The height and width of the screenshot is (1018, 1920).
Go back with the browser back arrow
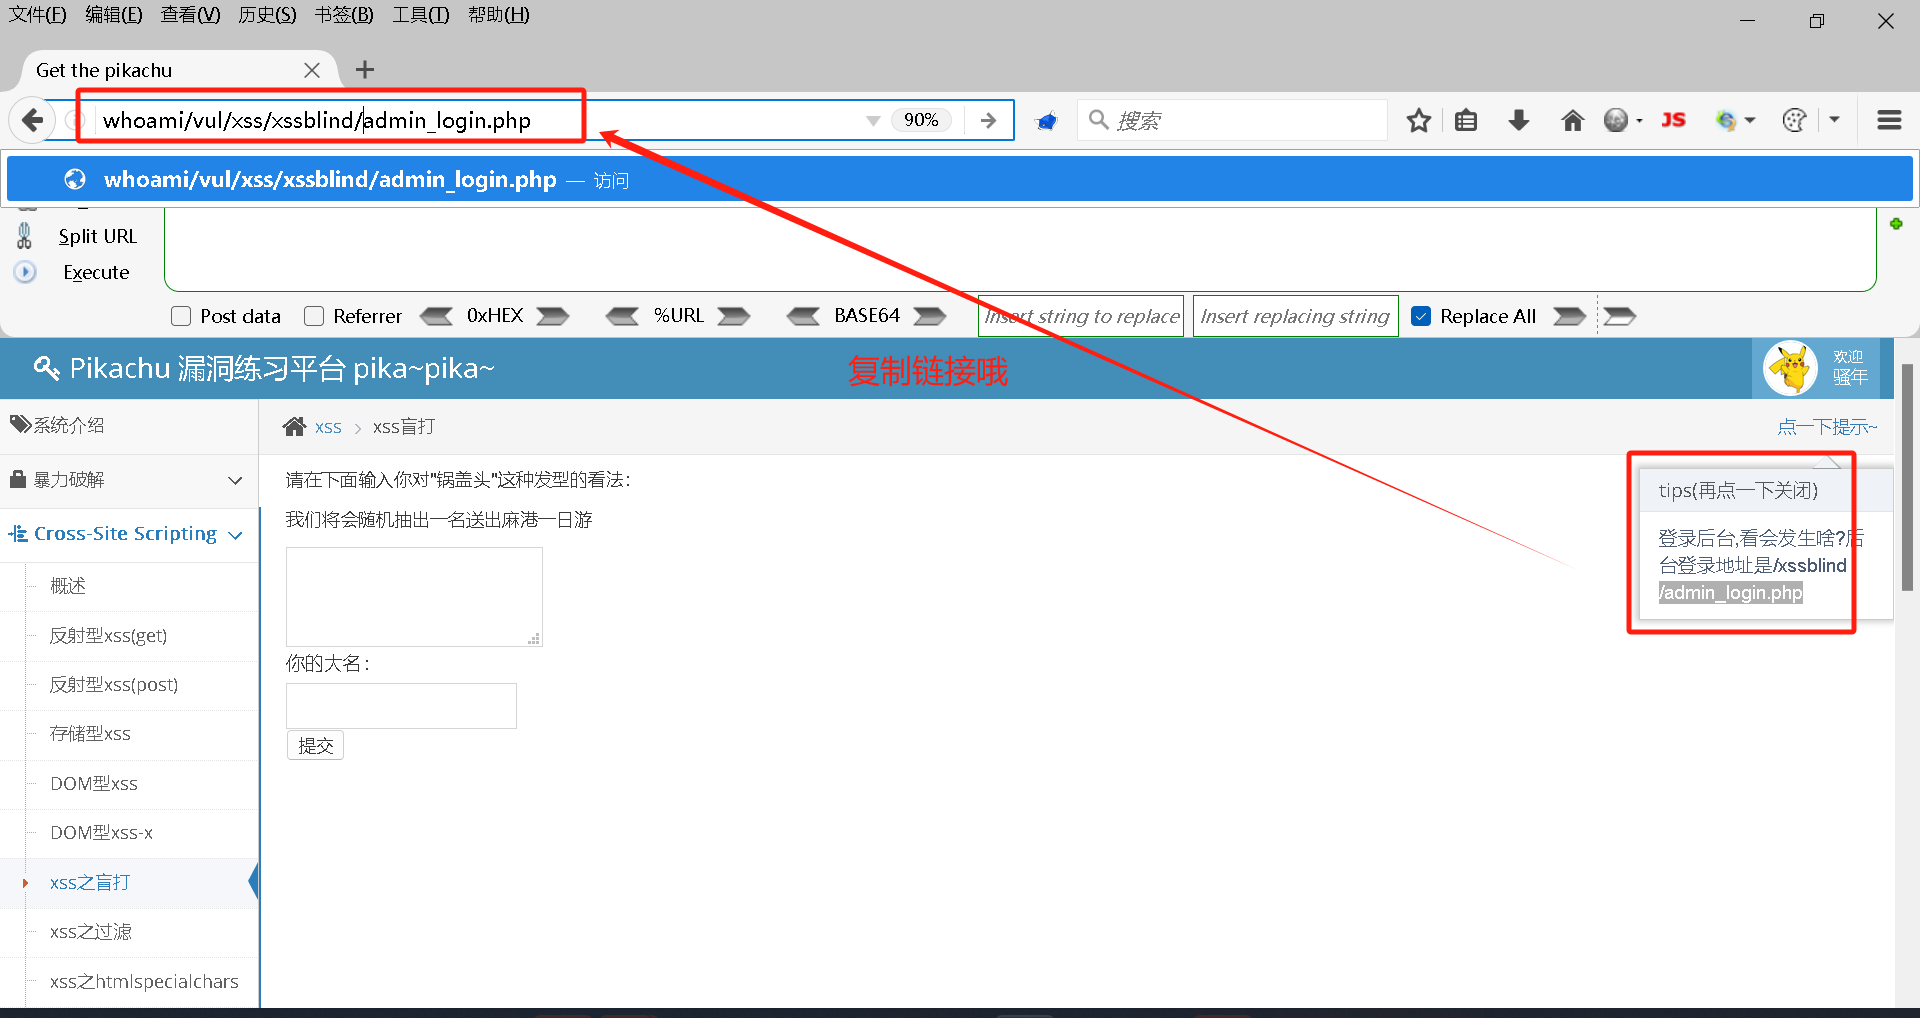coord(33,120)
